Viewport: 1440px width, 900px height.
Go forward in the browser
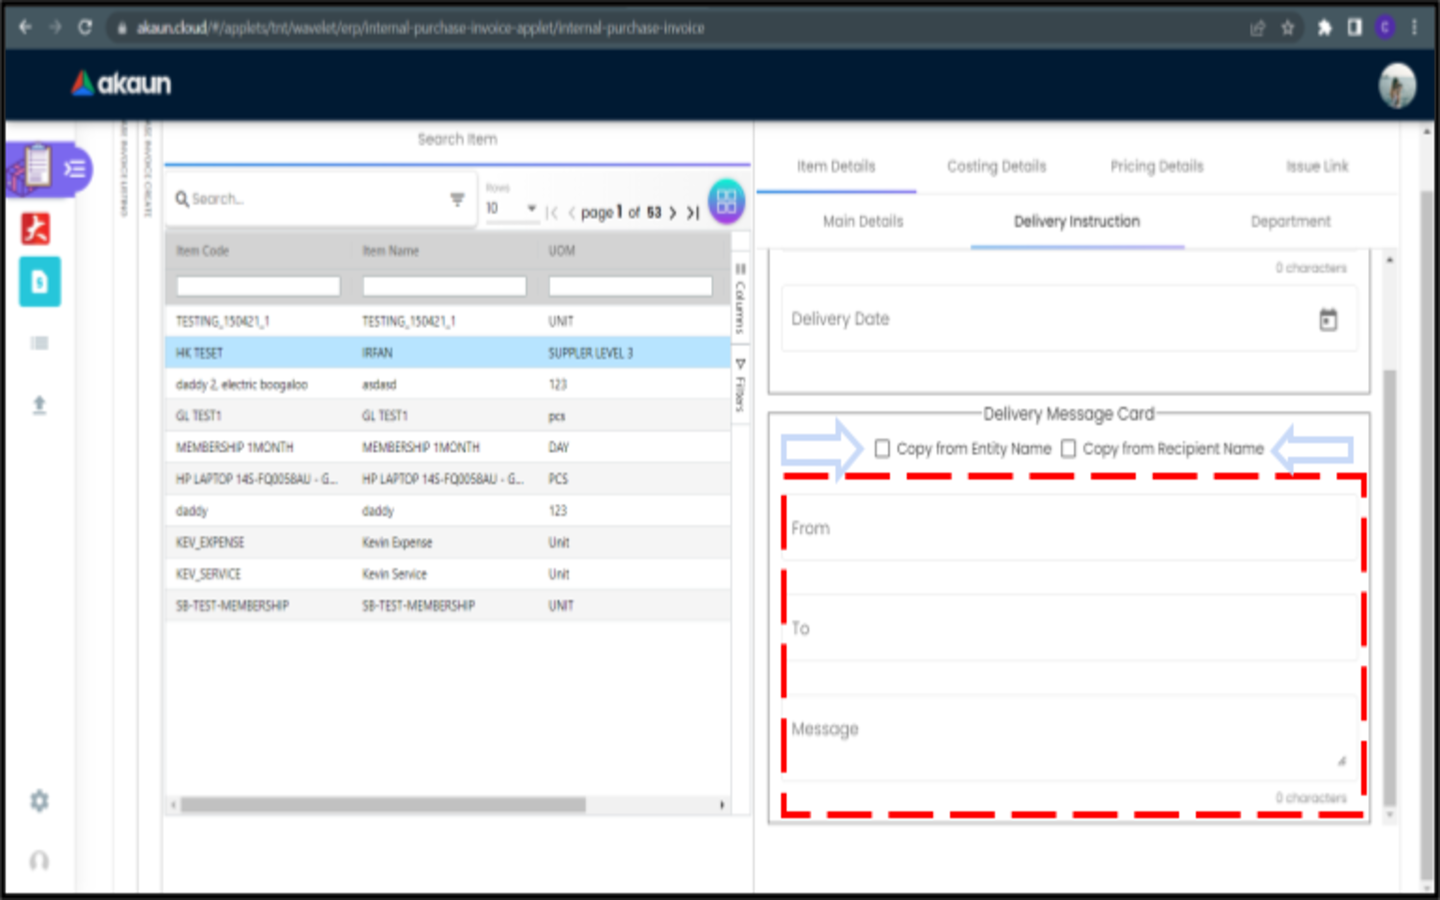click(x=55, y=27)
